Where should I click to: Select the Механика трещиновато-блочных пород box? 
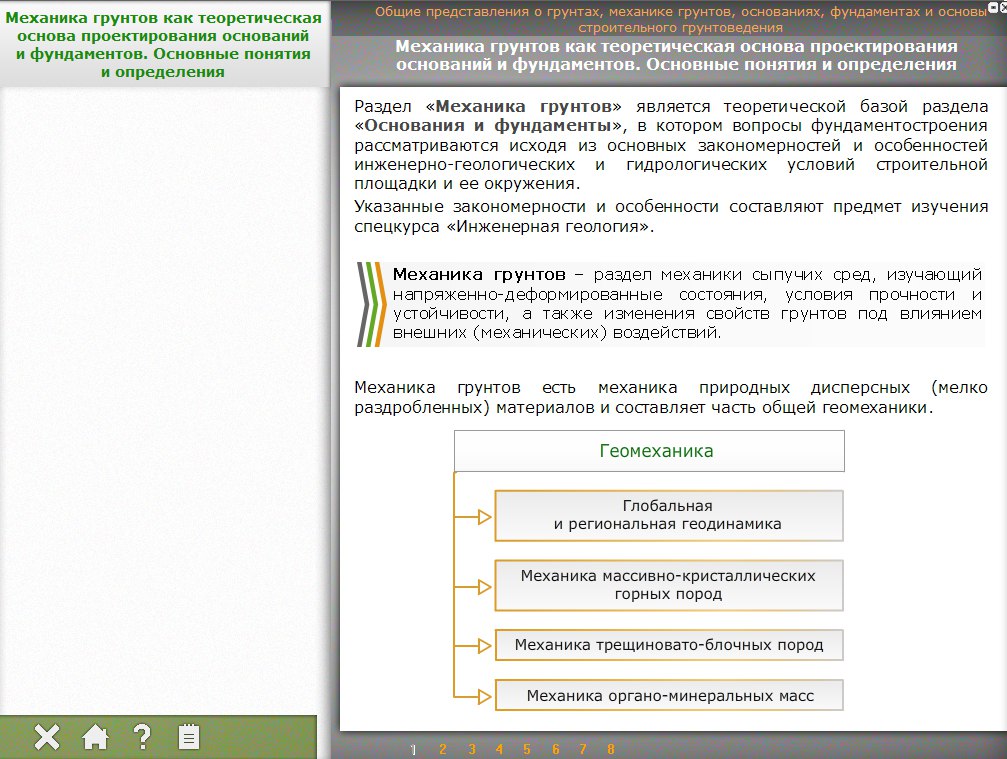(x=668, y=645)
